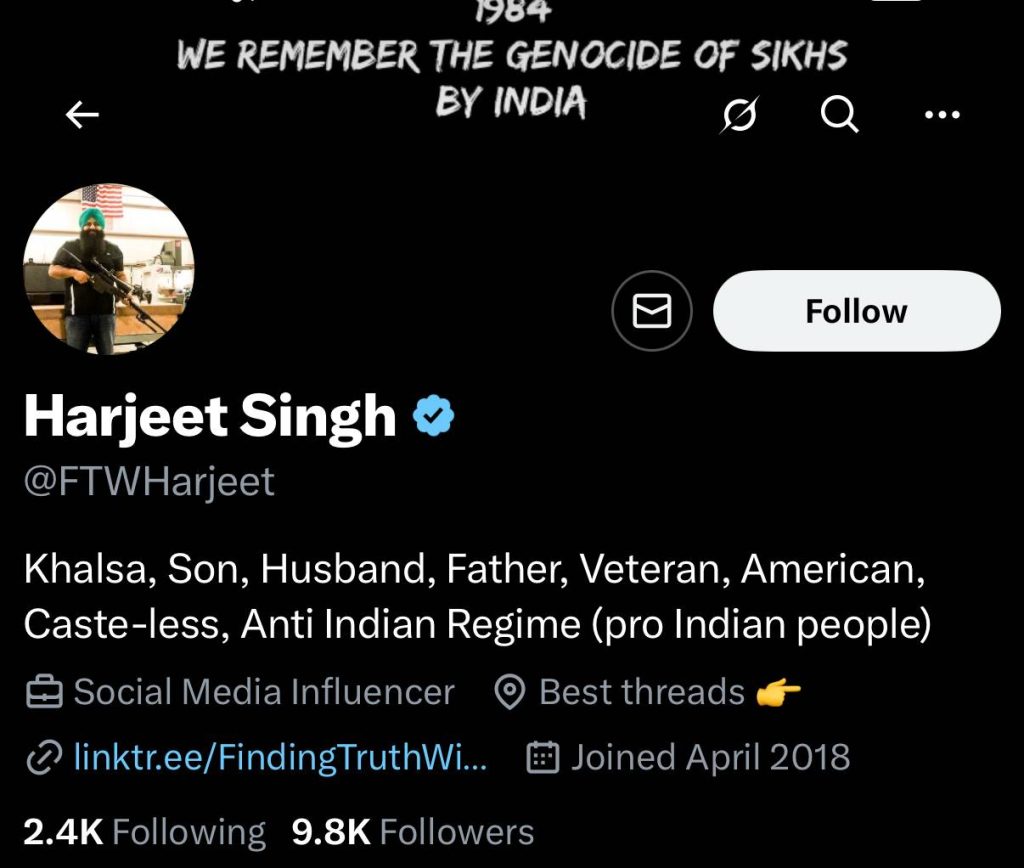Tap the @FTWHarjeet handle
The width and height of the screenshot is (1024, 868).
tap(149, 482)
